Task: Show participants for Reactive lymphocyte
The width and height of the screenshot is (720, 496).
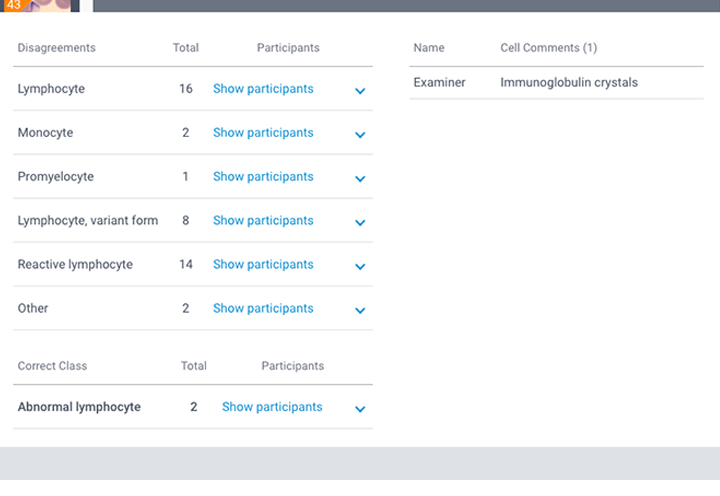Action: tap(263, 265)
